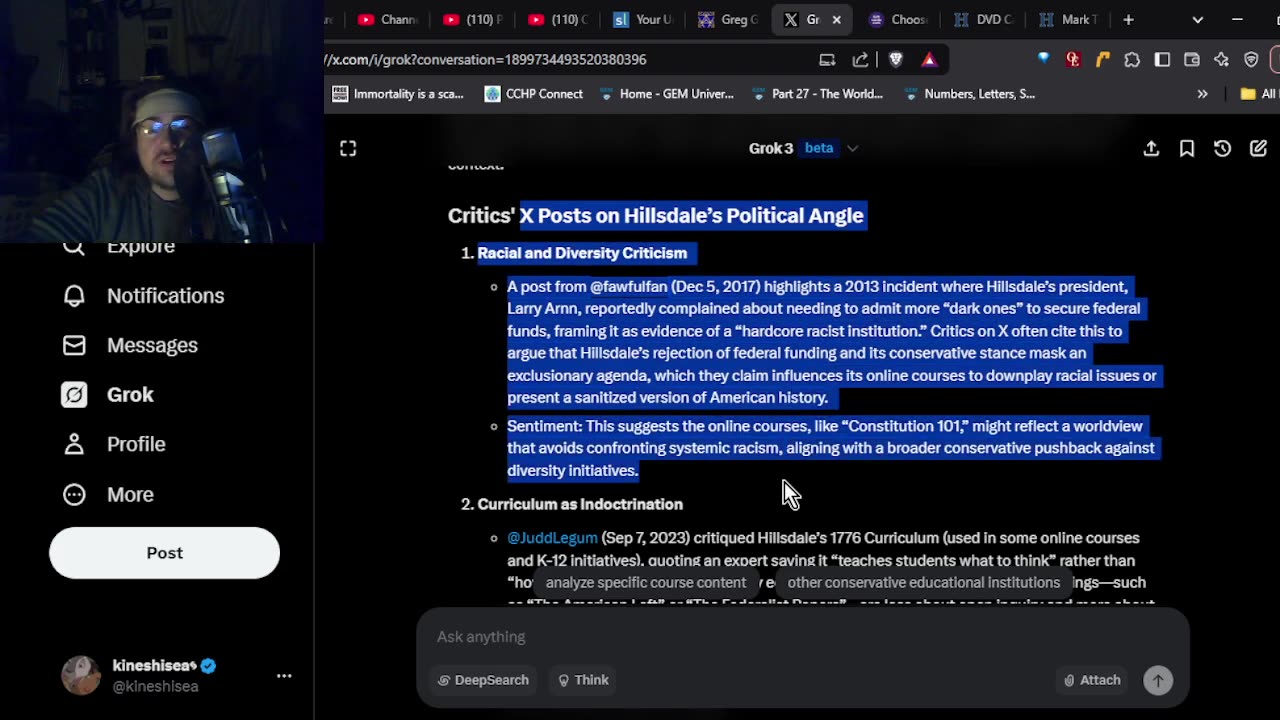Click the blue gem extension icon
The width and height of the screenshot is (1280, 720).
(1044, 60)
